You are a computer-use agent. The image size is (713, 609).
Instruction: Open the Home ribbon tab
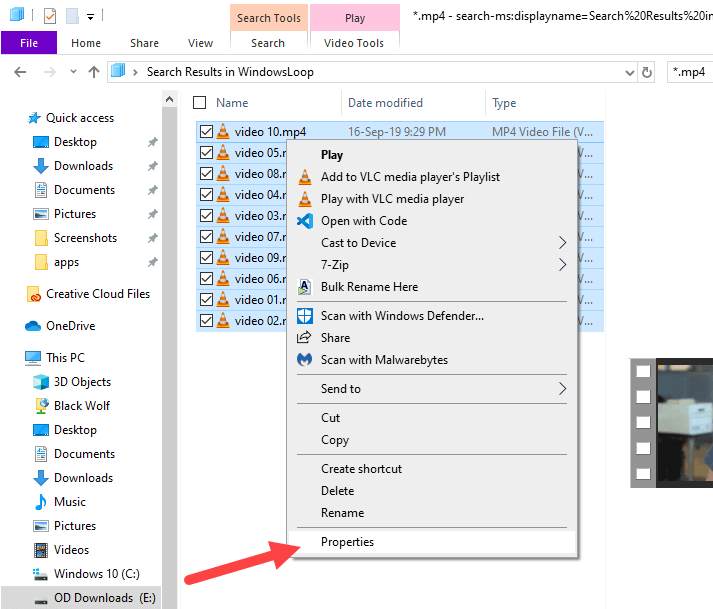click(86, 43)
